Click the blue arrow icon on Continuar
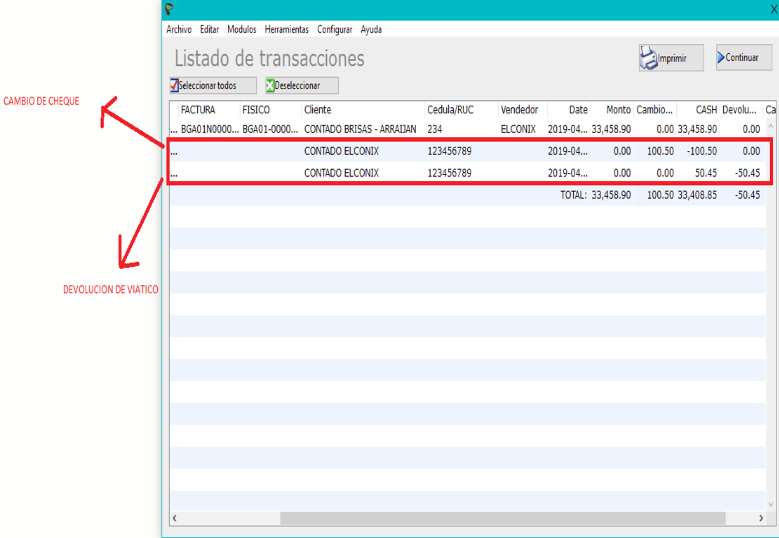 [x=721, y=58]
